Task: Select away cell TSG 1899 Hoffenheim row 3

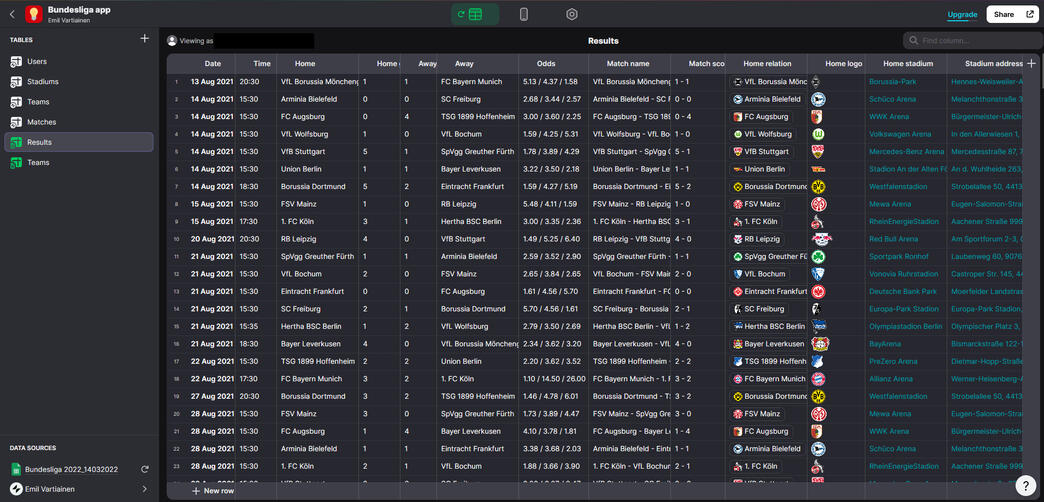Action: coord(478,117)
